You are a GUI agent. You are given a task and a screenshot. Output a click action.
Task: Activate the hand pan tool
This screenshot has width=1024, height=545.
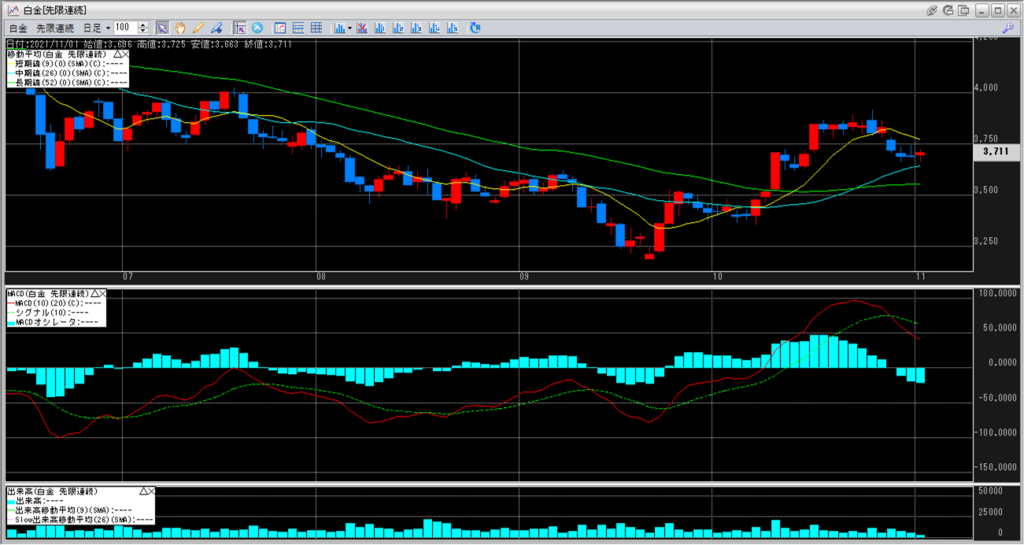180,27
